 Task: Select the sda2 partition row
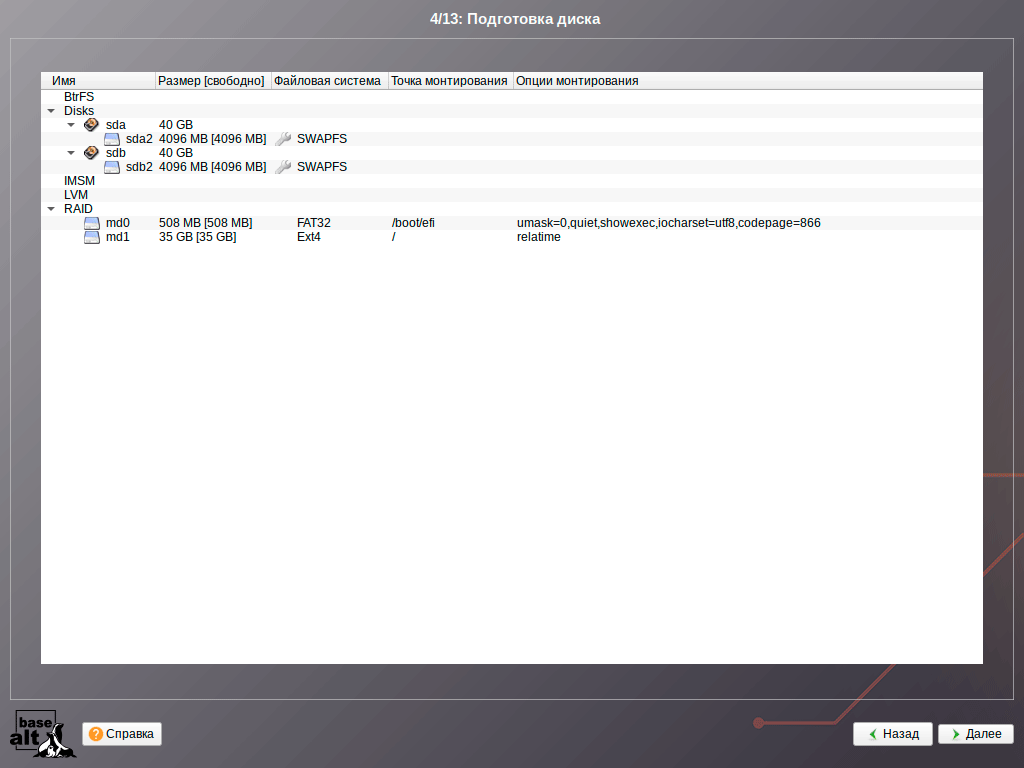[512, 138]
